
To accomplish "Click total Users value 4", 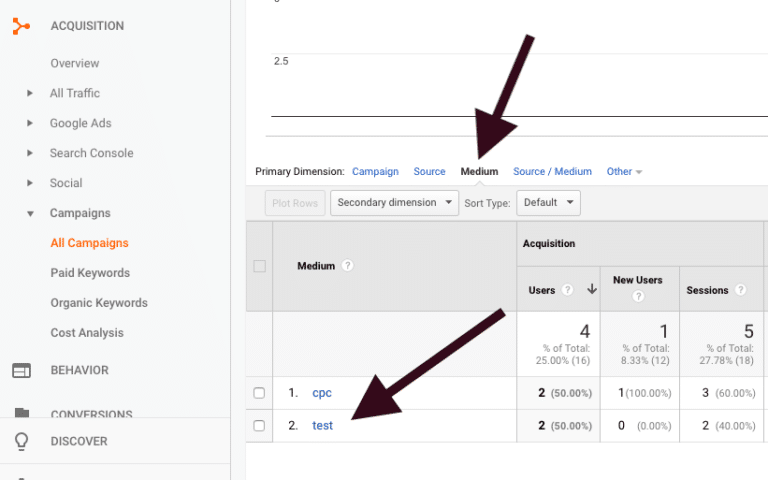I will tap(585, 332).
